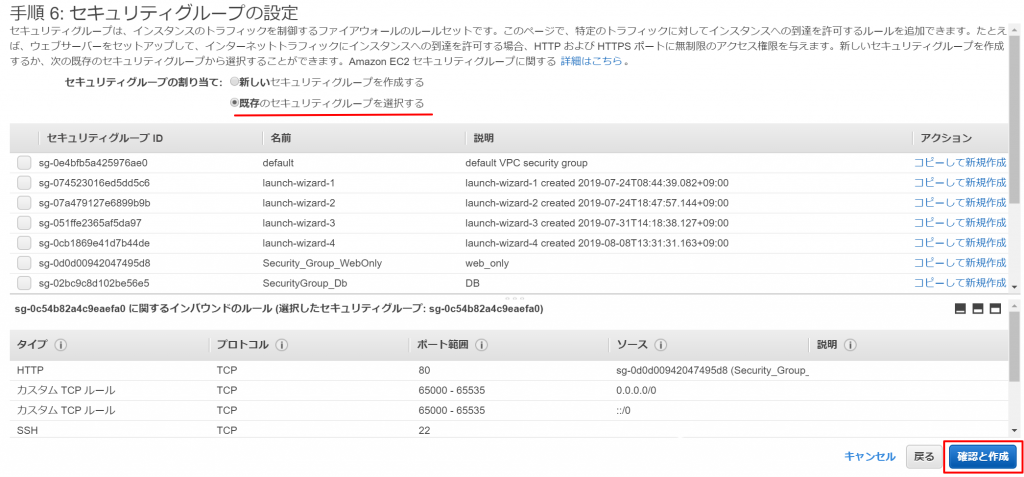Click the sg-0cb1869e41d7b44de group ID
1024x477 pixels.
click(x=95, y=243)
